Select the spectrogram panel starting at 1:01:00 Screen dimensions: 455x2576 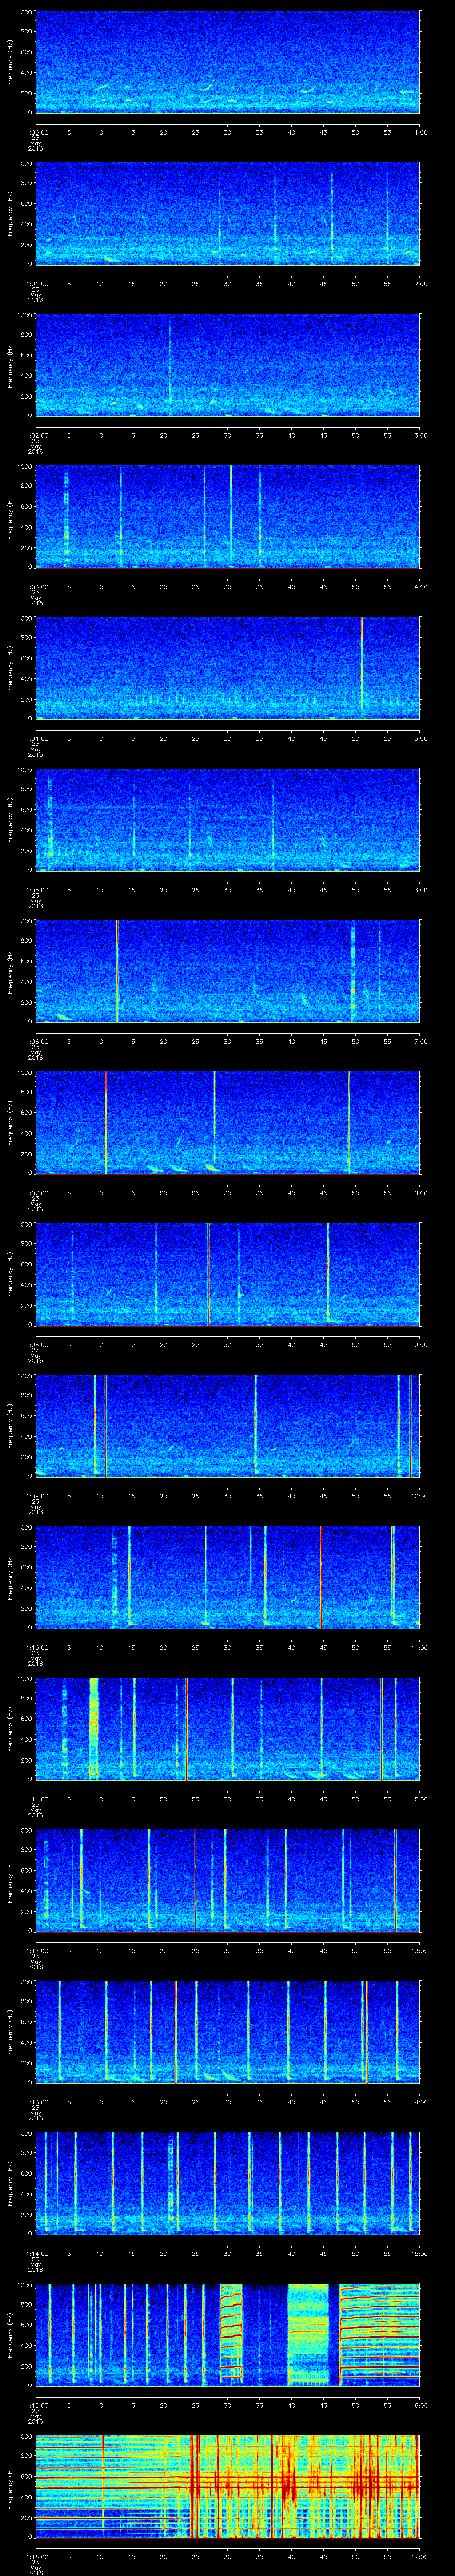(x=227, y=214)
